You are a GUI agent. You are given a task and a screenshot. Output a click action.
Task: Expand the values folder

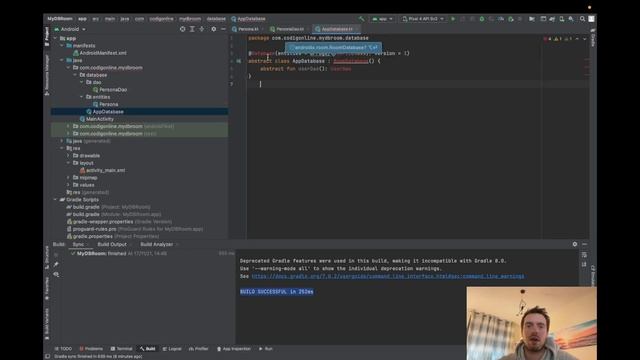pos(69,185)
